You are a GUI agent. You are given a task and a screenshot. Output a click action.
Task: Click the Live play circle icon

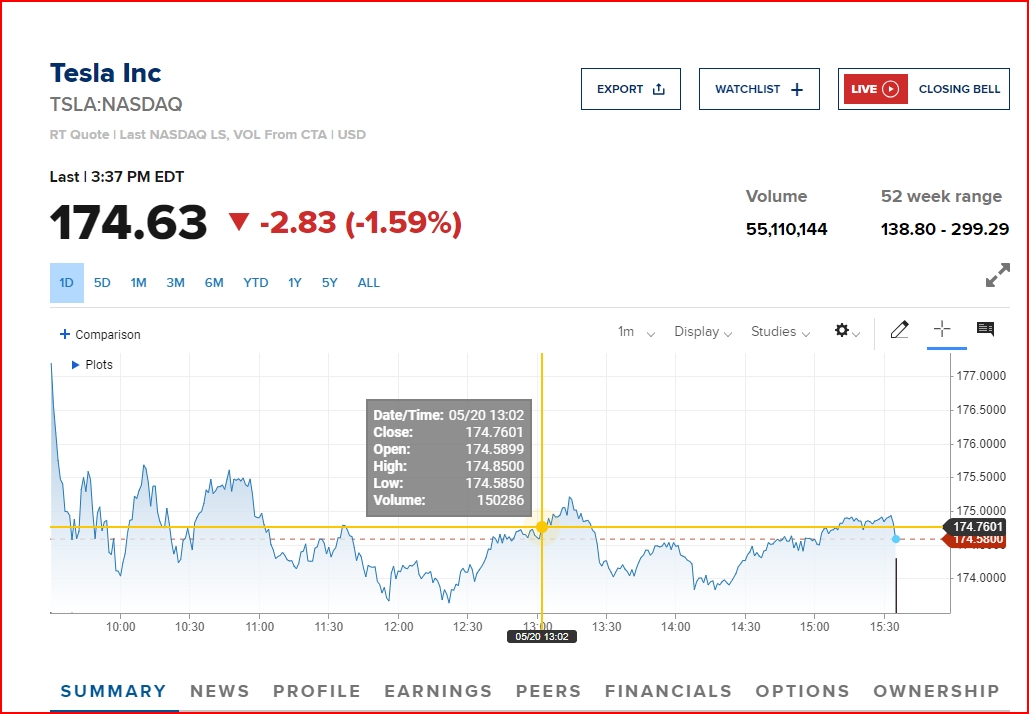tap(891, 89)
